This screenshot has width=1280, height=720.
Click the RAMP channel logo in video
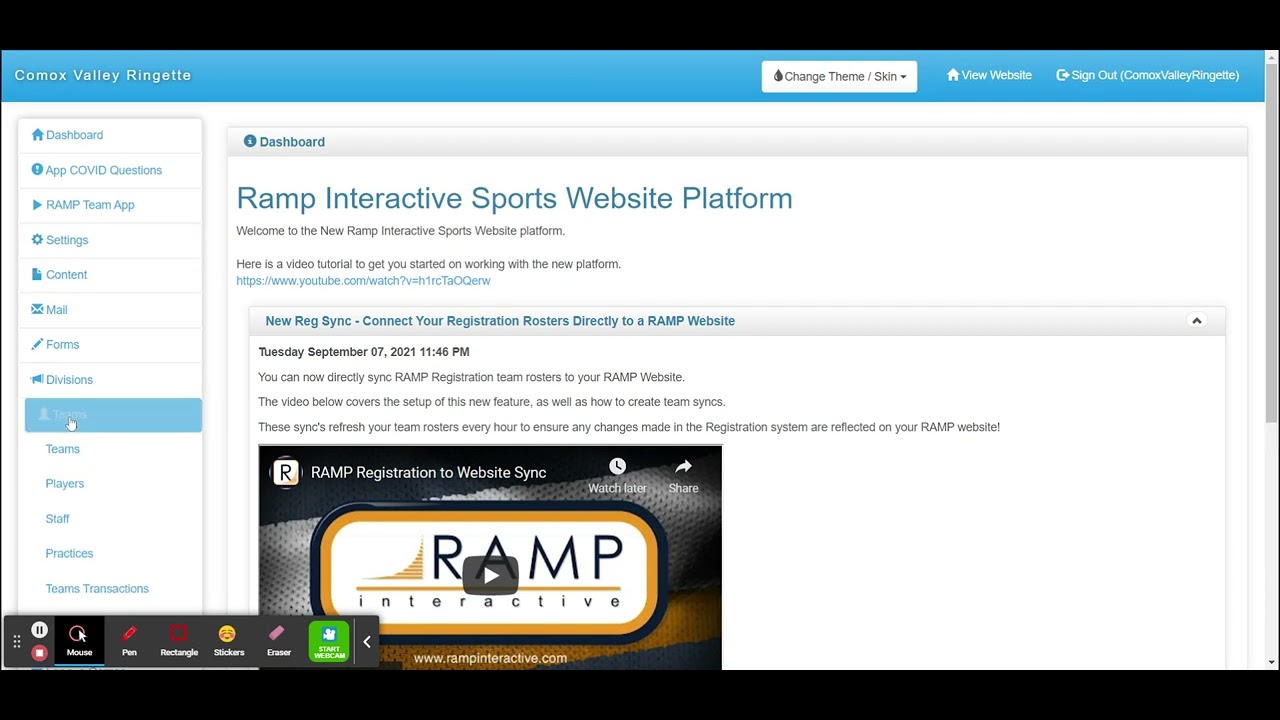[x=286, y=472]
